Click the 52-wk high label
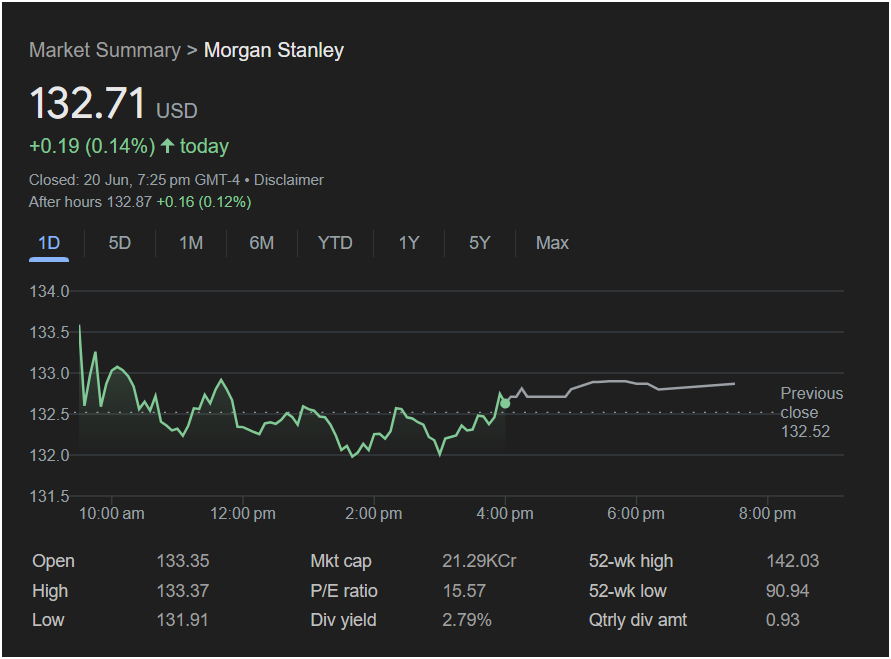This screenshot has height=659, width=891. [631, 561]
